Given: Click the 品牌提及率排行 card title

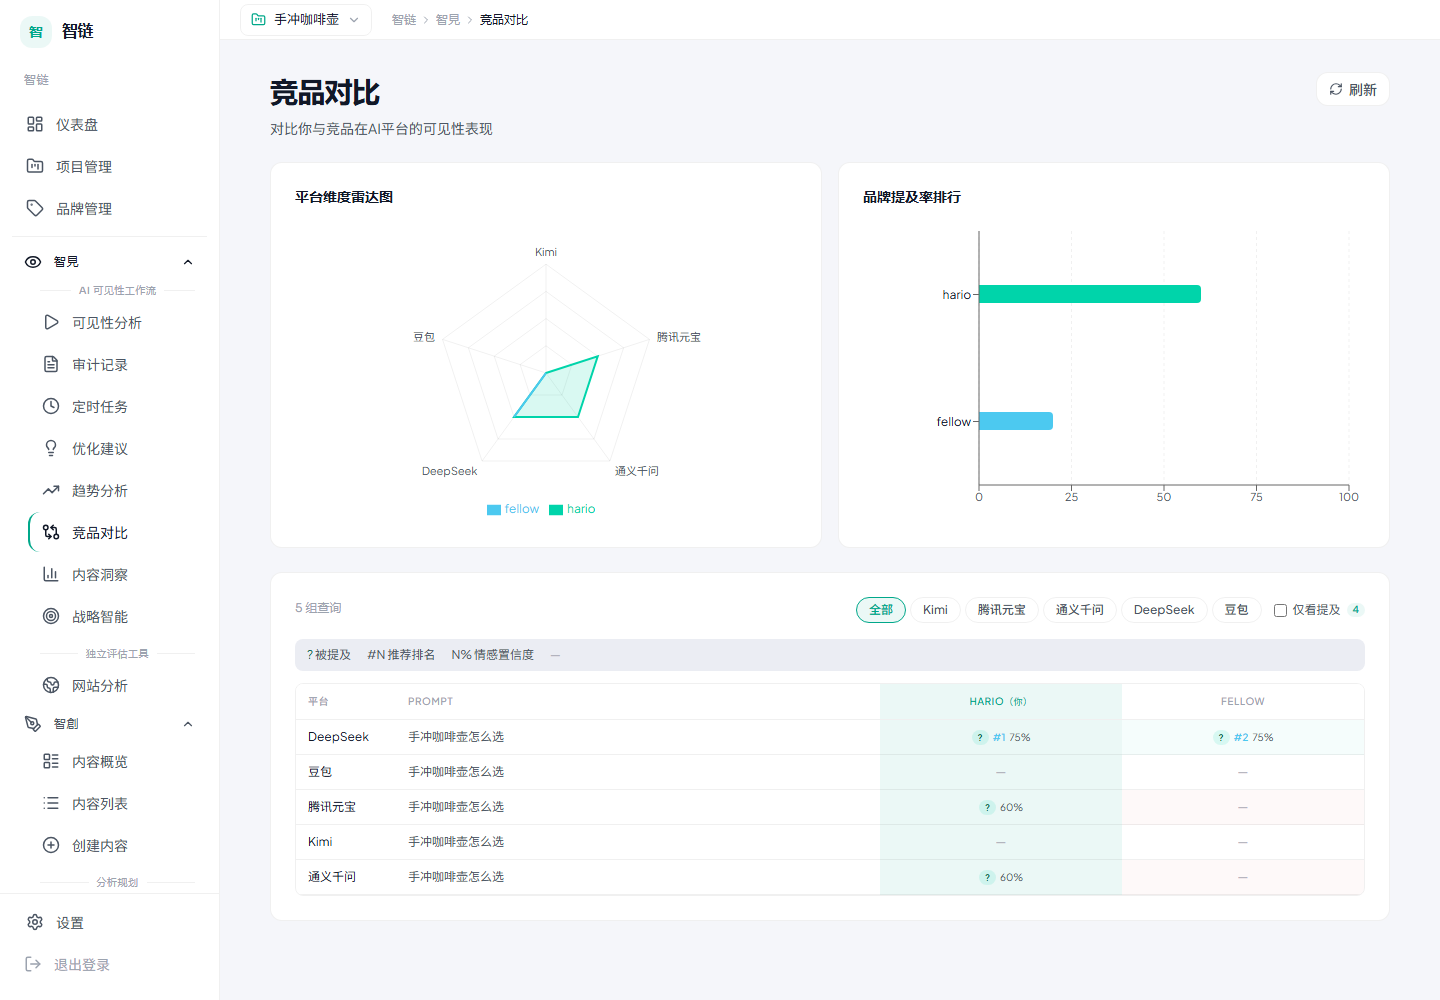Looking at the screenshot, I should 912,197.
